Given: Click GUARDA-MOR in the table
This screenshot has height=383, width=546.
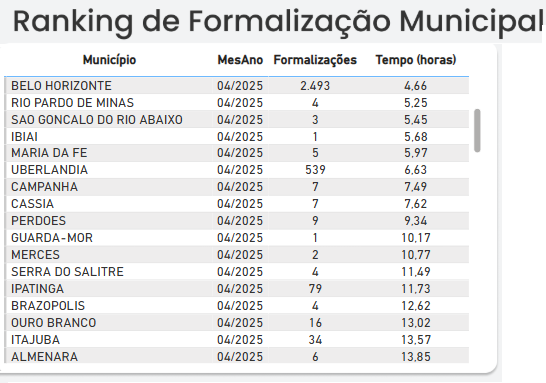Looking at the screenshot, I should (x=52, y=238).
